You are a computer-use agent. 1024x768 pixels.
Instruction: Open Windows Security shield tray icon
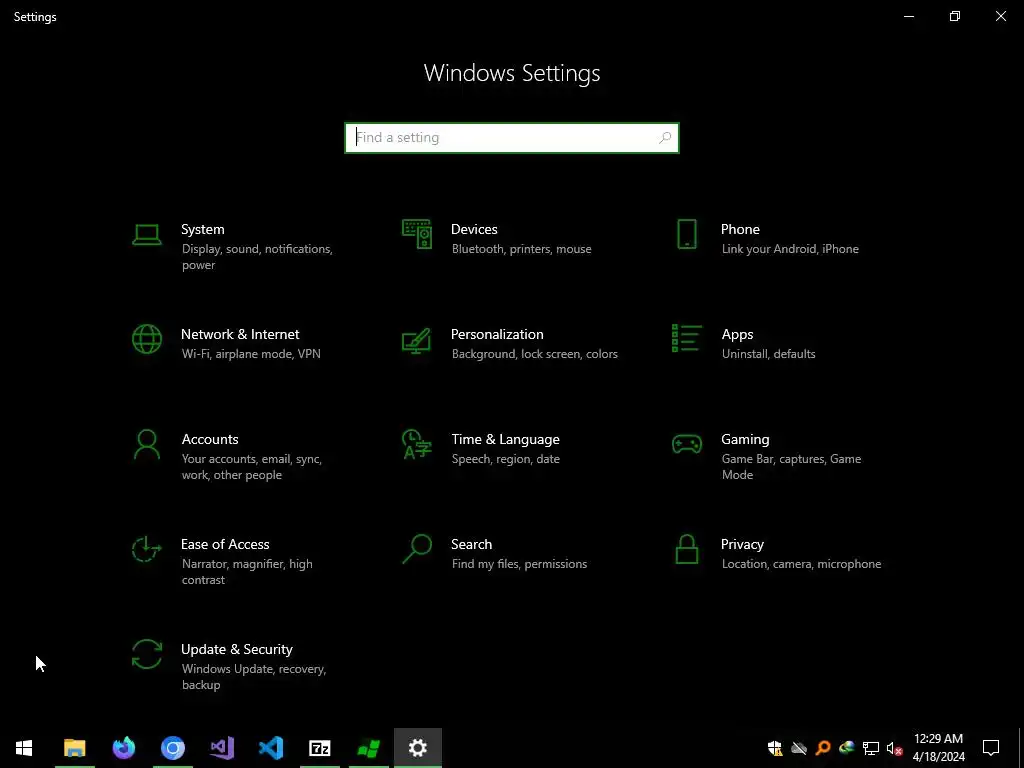(775, 748)
